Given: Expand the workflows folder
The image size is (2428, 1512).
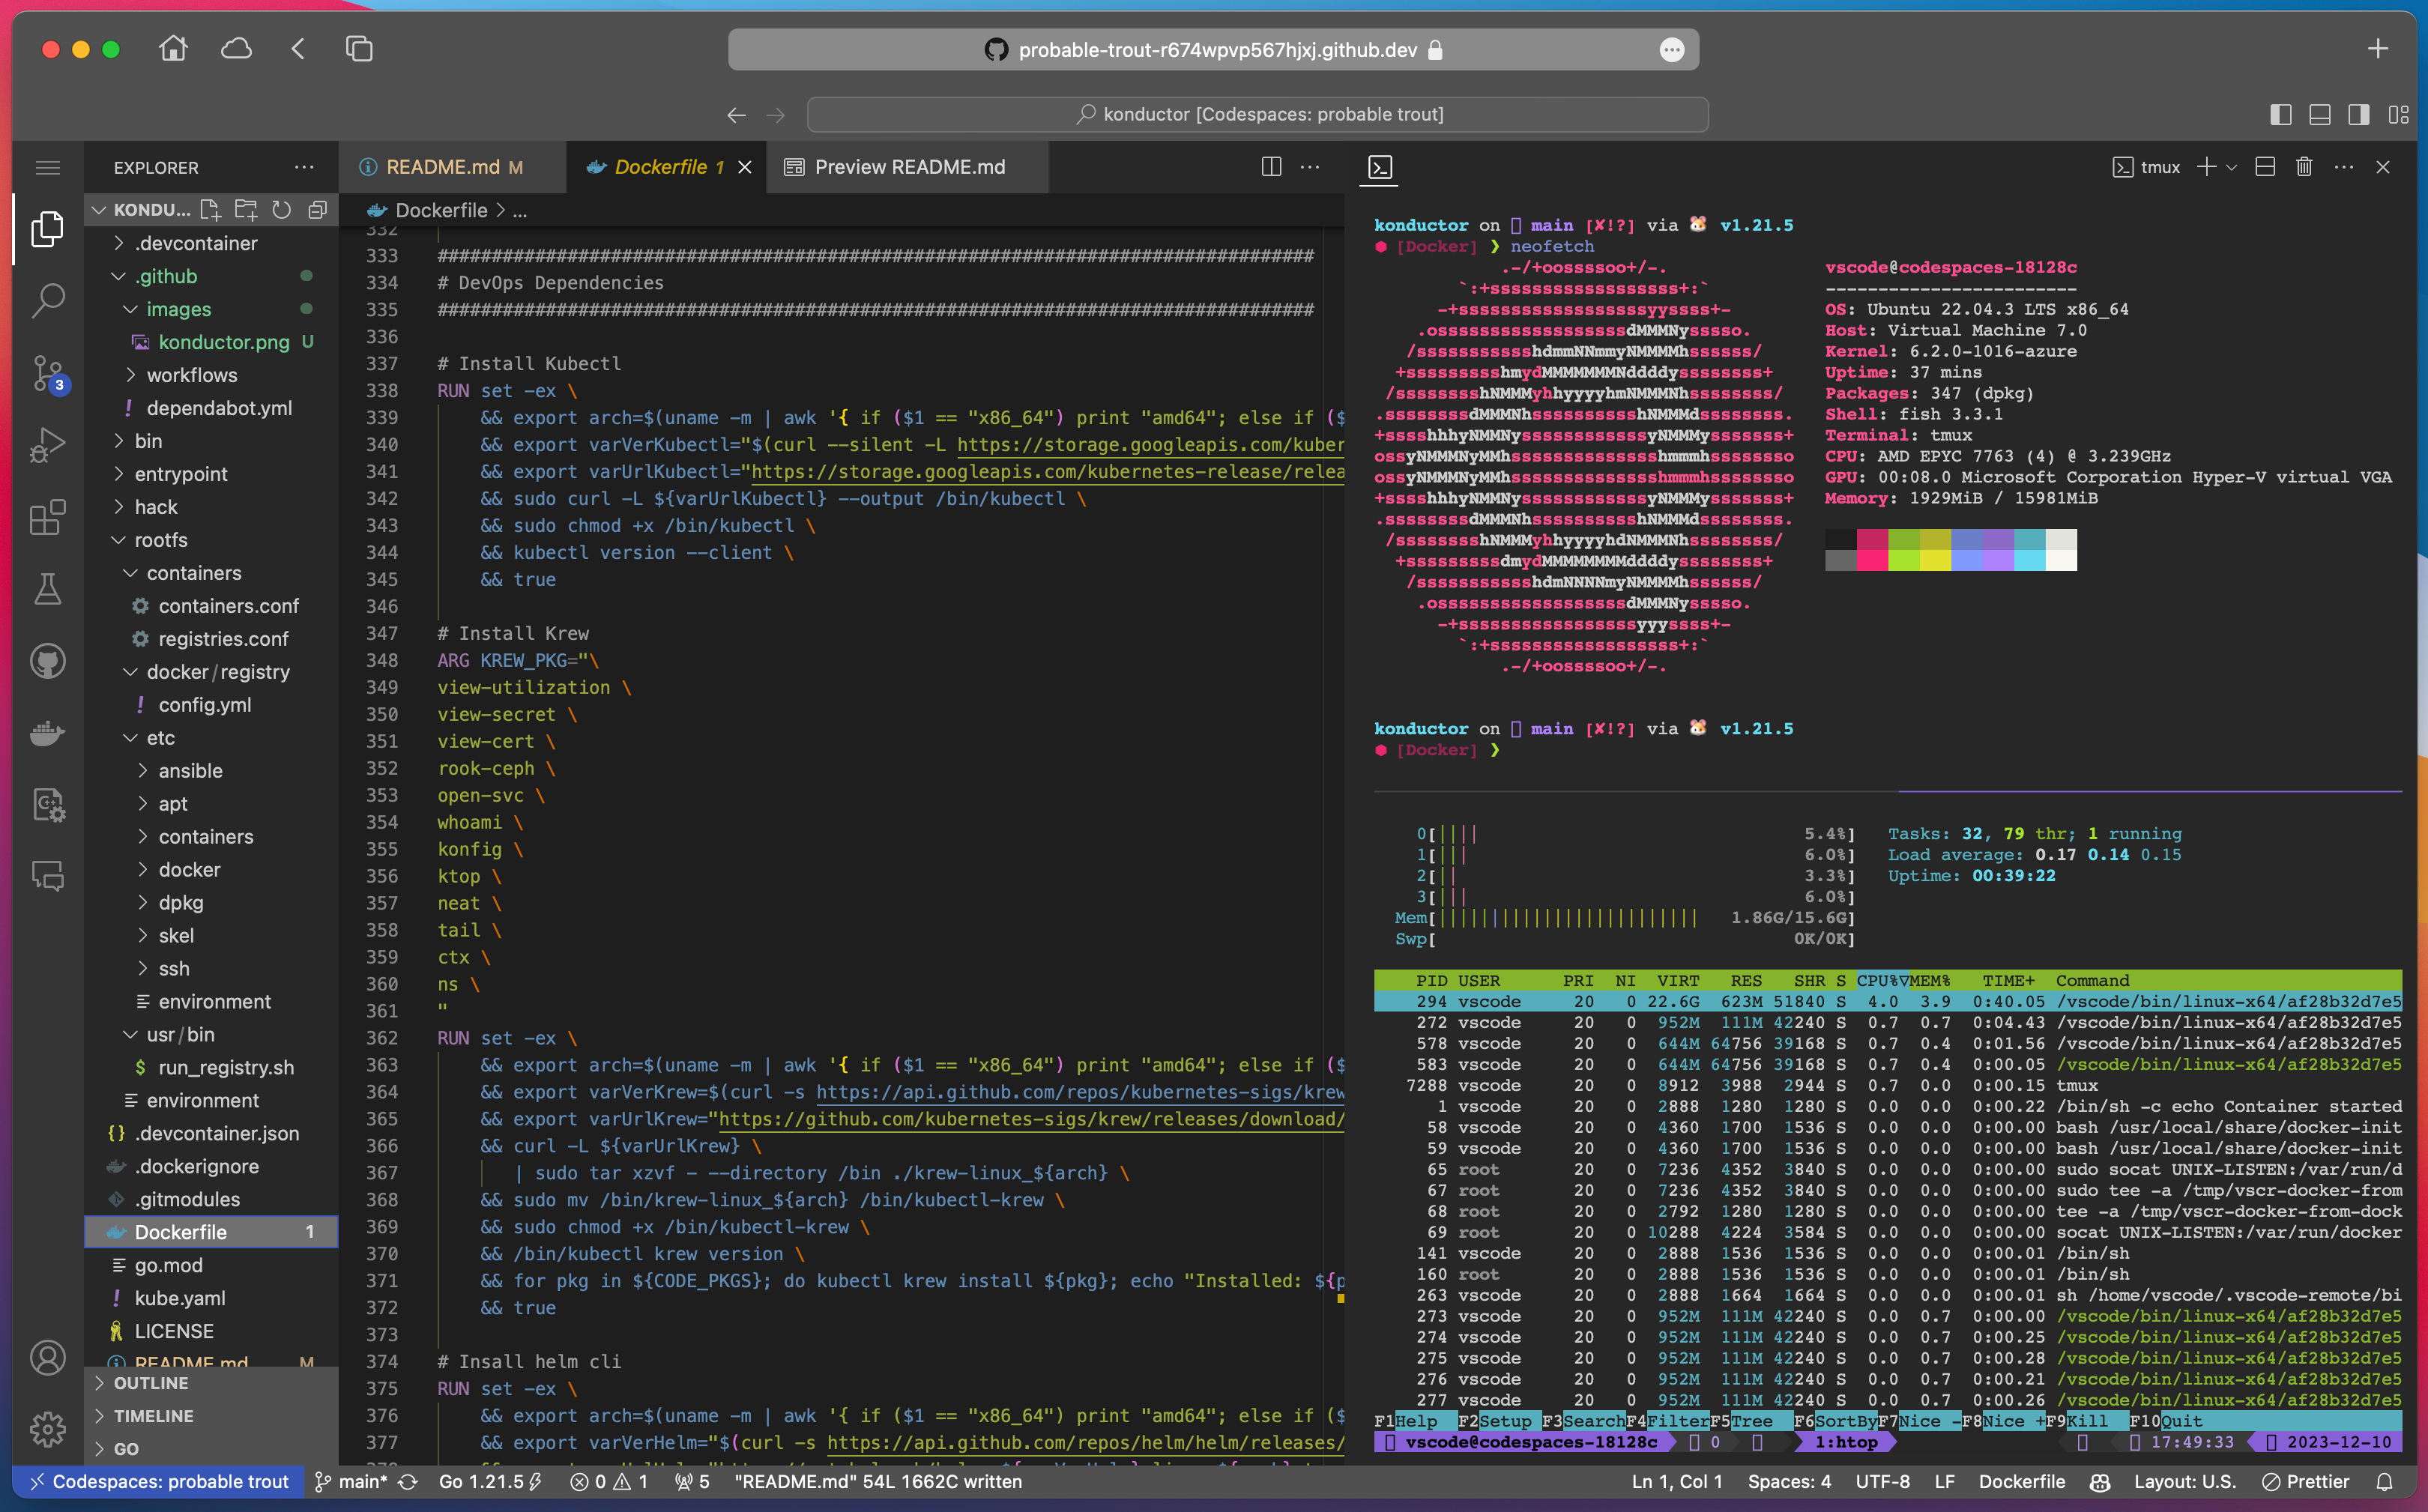Looking at the screenshot, I should click(191, 375).
